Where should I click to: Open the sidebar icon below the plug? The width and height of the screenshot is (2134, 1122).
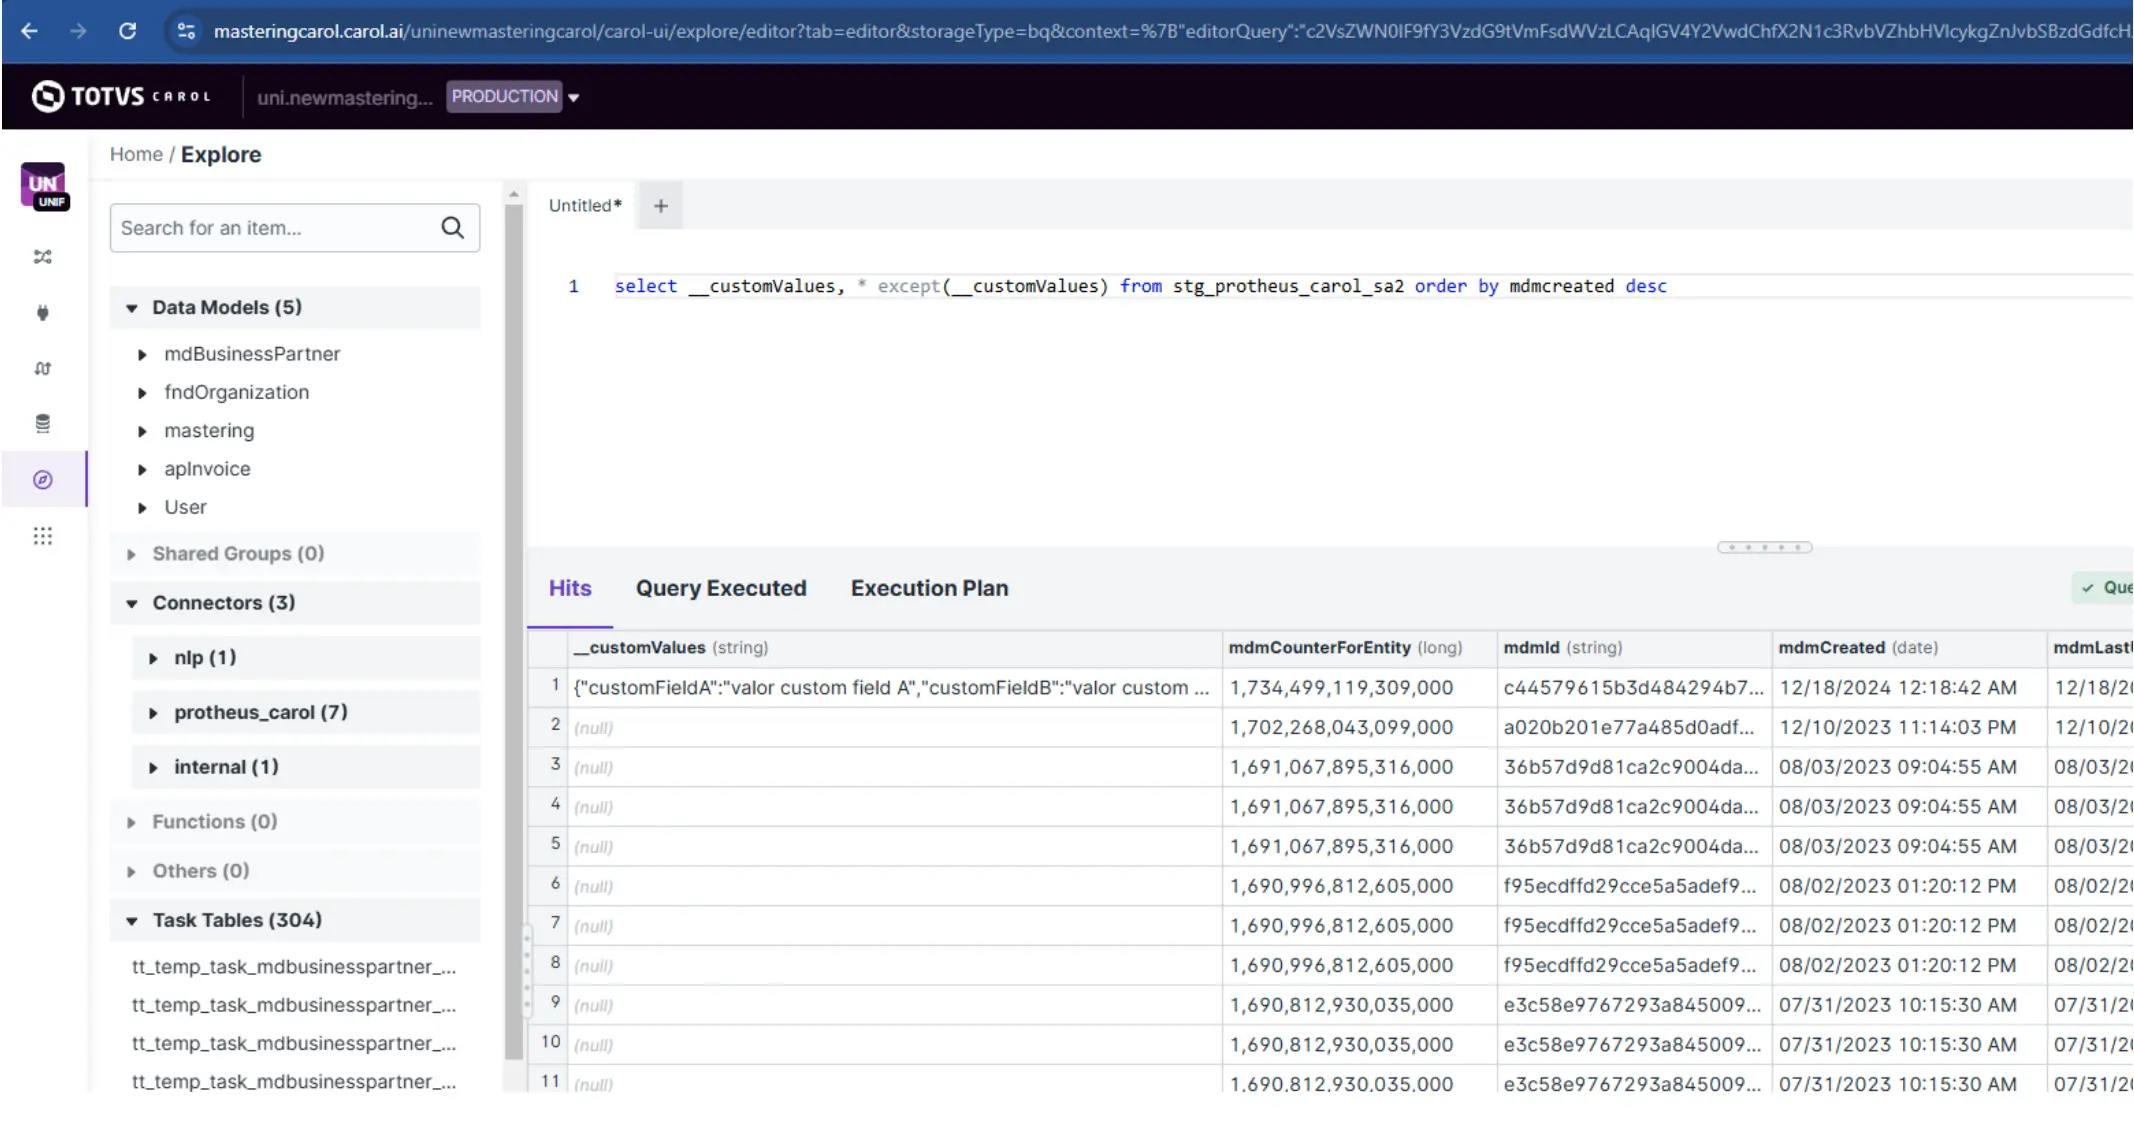coord(42,368)
